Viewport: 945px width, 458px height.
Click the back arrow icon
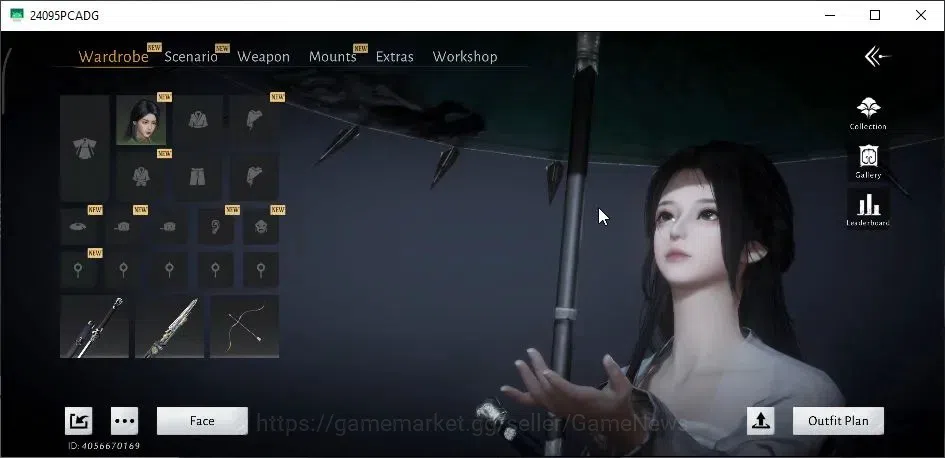tap(877, 57)
